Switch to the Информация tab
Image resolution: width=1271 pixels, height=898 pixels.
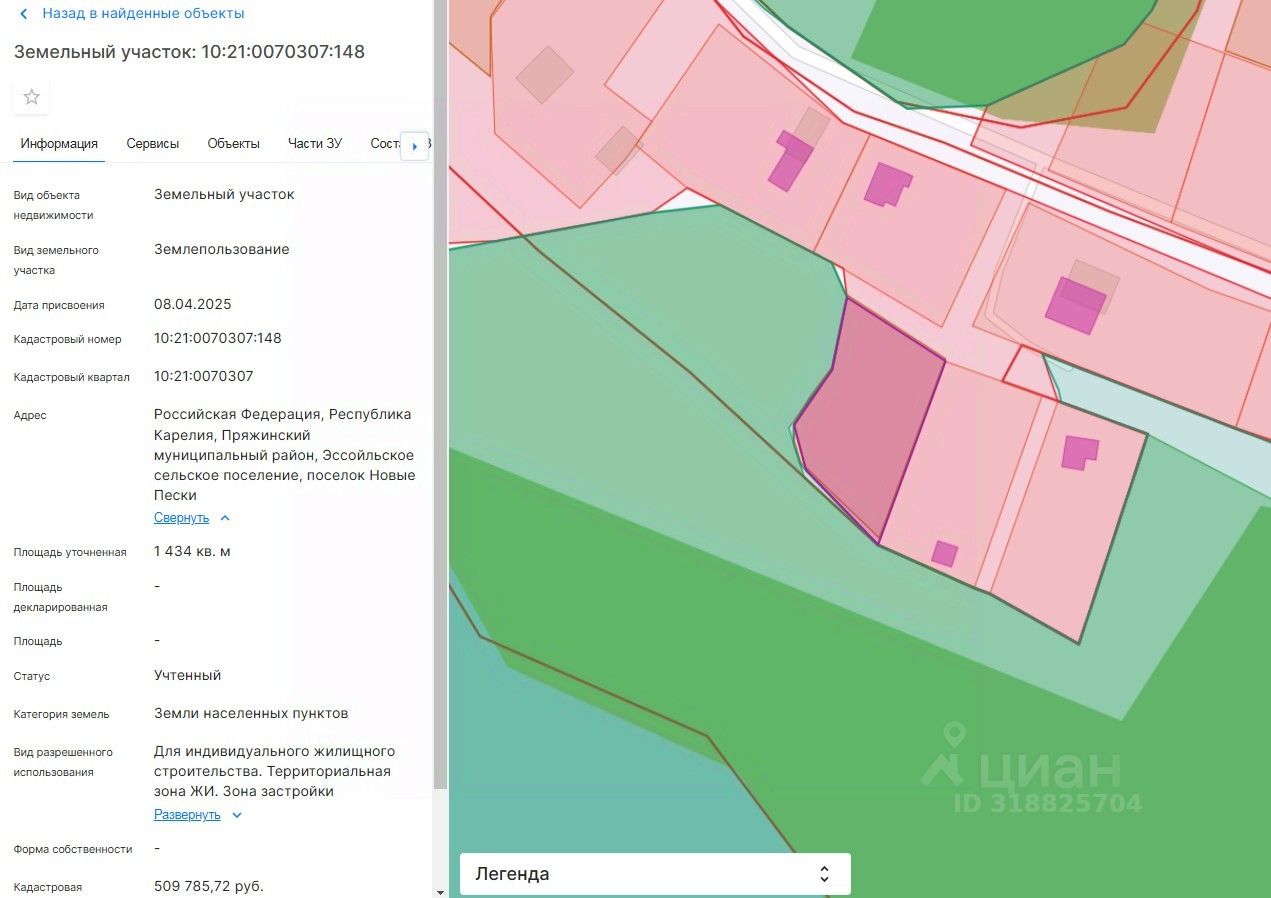[59, 144]
